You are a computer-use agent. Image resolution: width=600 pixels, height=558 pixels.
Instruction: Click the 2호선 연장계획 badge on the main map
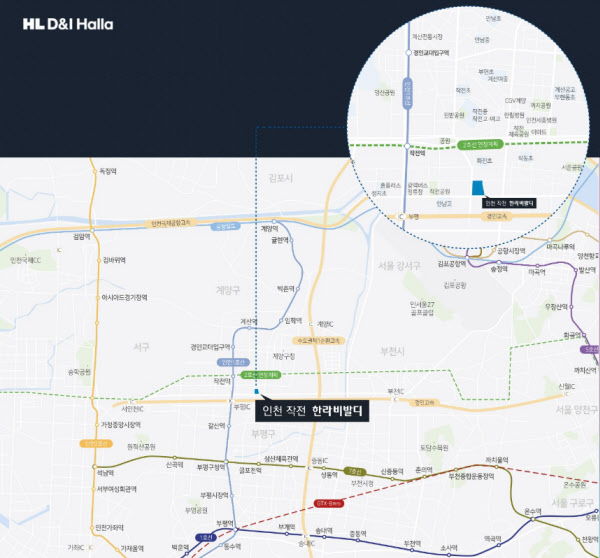click(x=261, y=375)
